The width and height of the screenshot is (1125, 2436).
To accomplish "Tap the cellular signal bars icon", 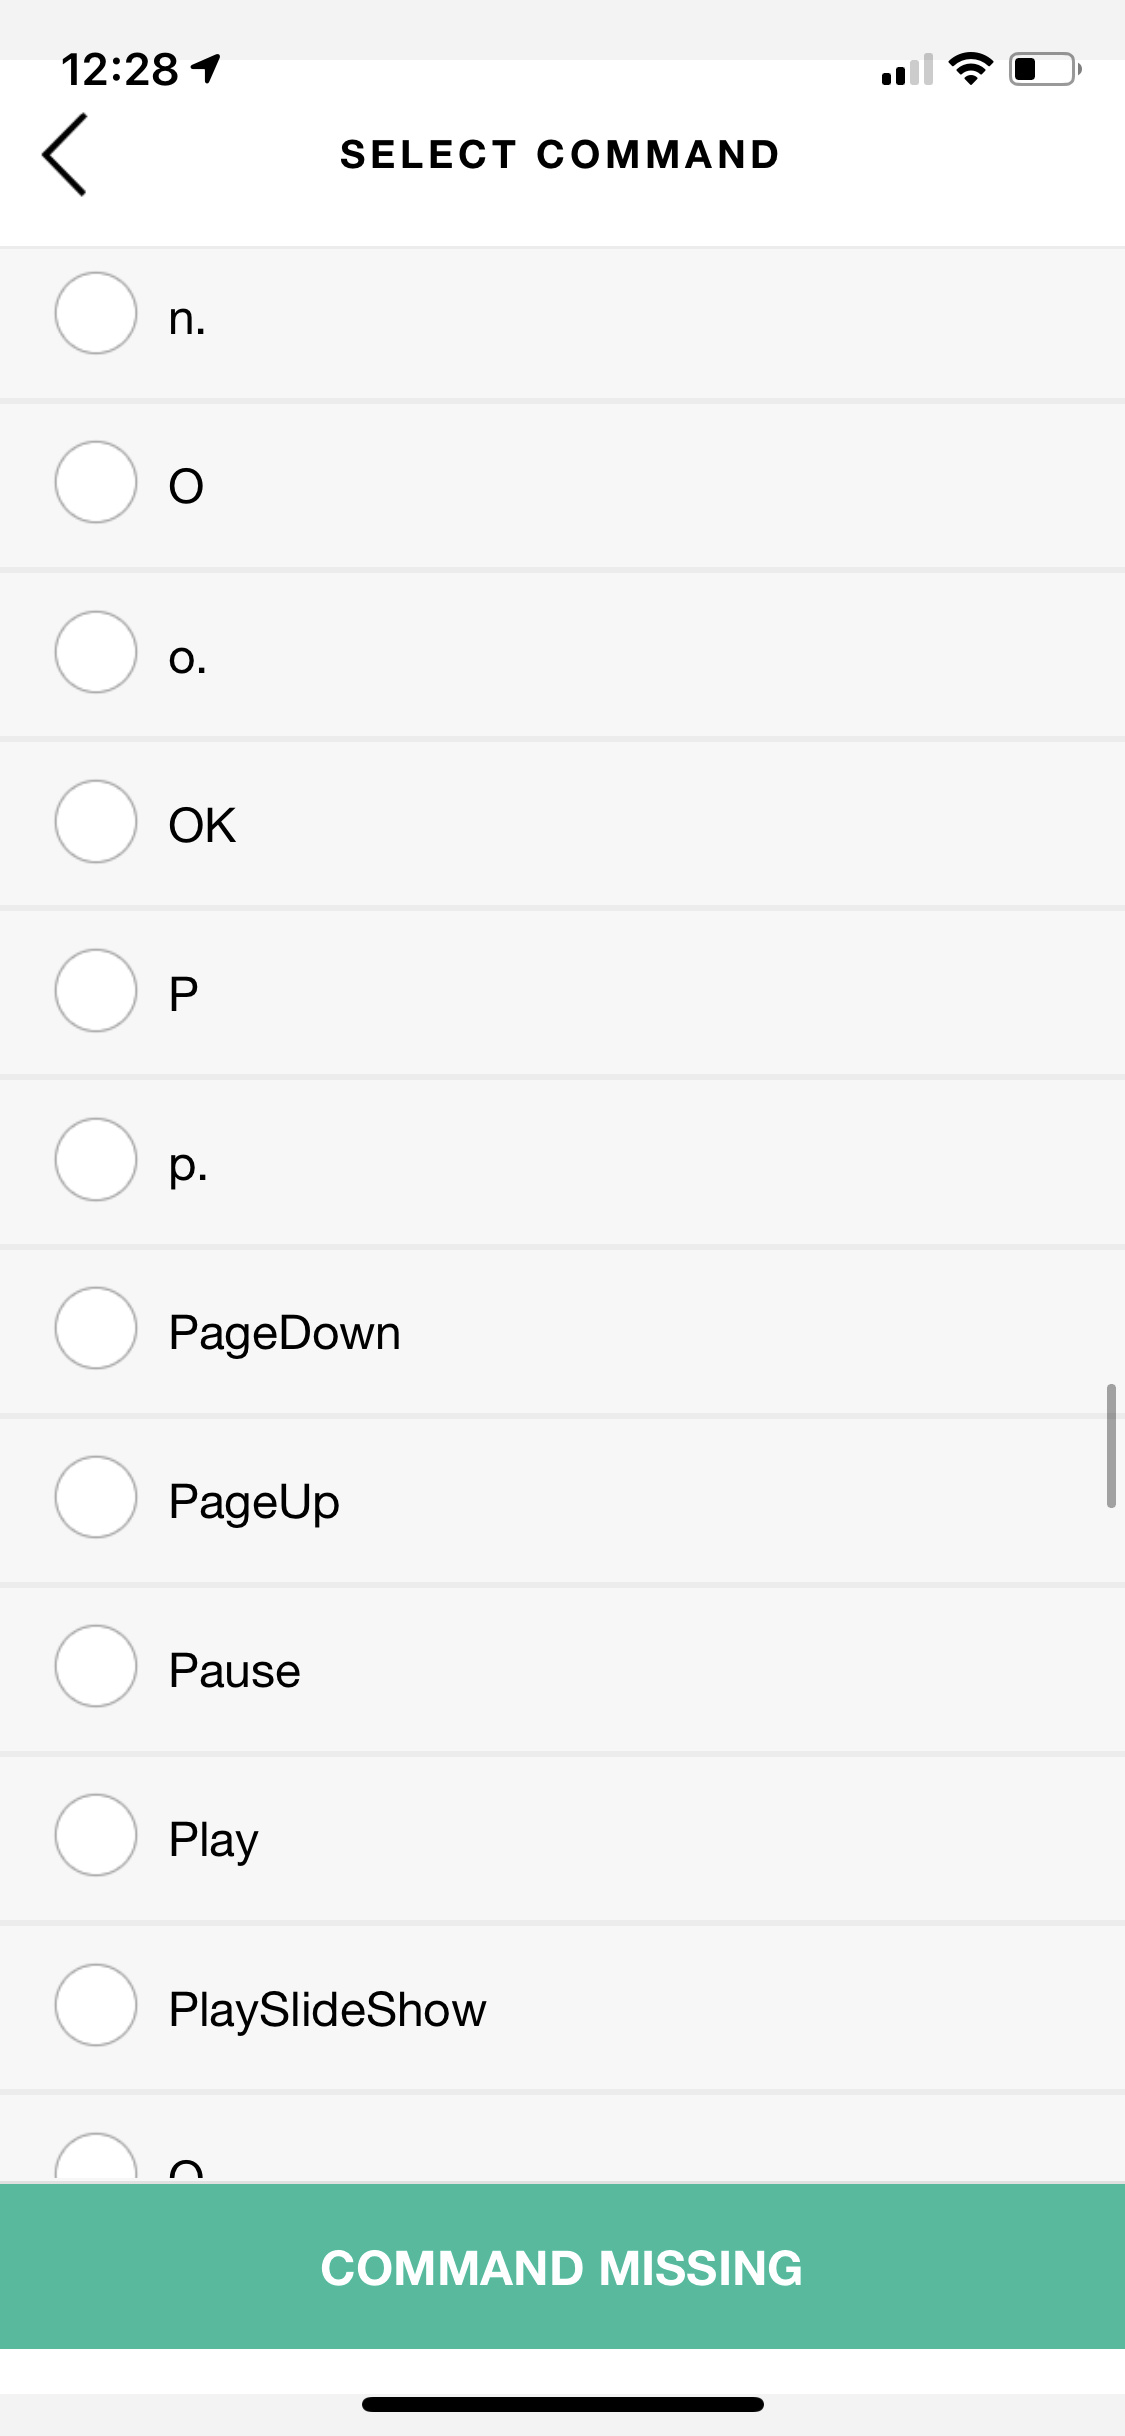I will pyautogui.click(x=907, y=70).
